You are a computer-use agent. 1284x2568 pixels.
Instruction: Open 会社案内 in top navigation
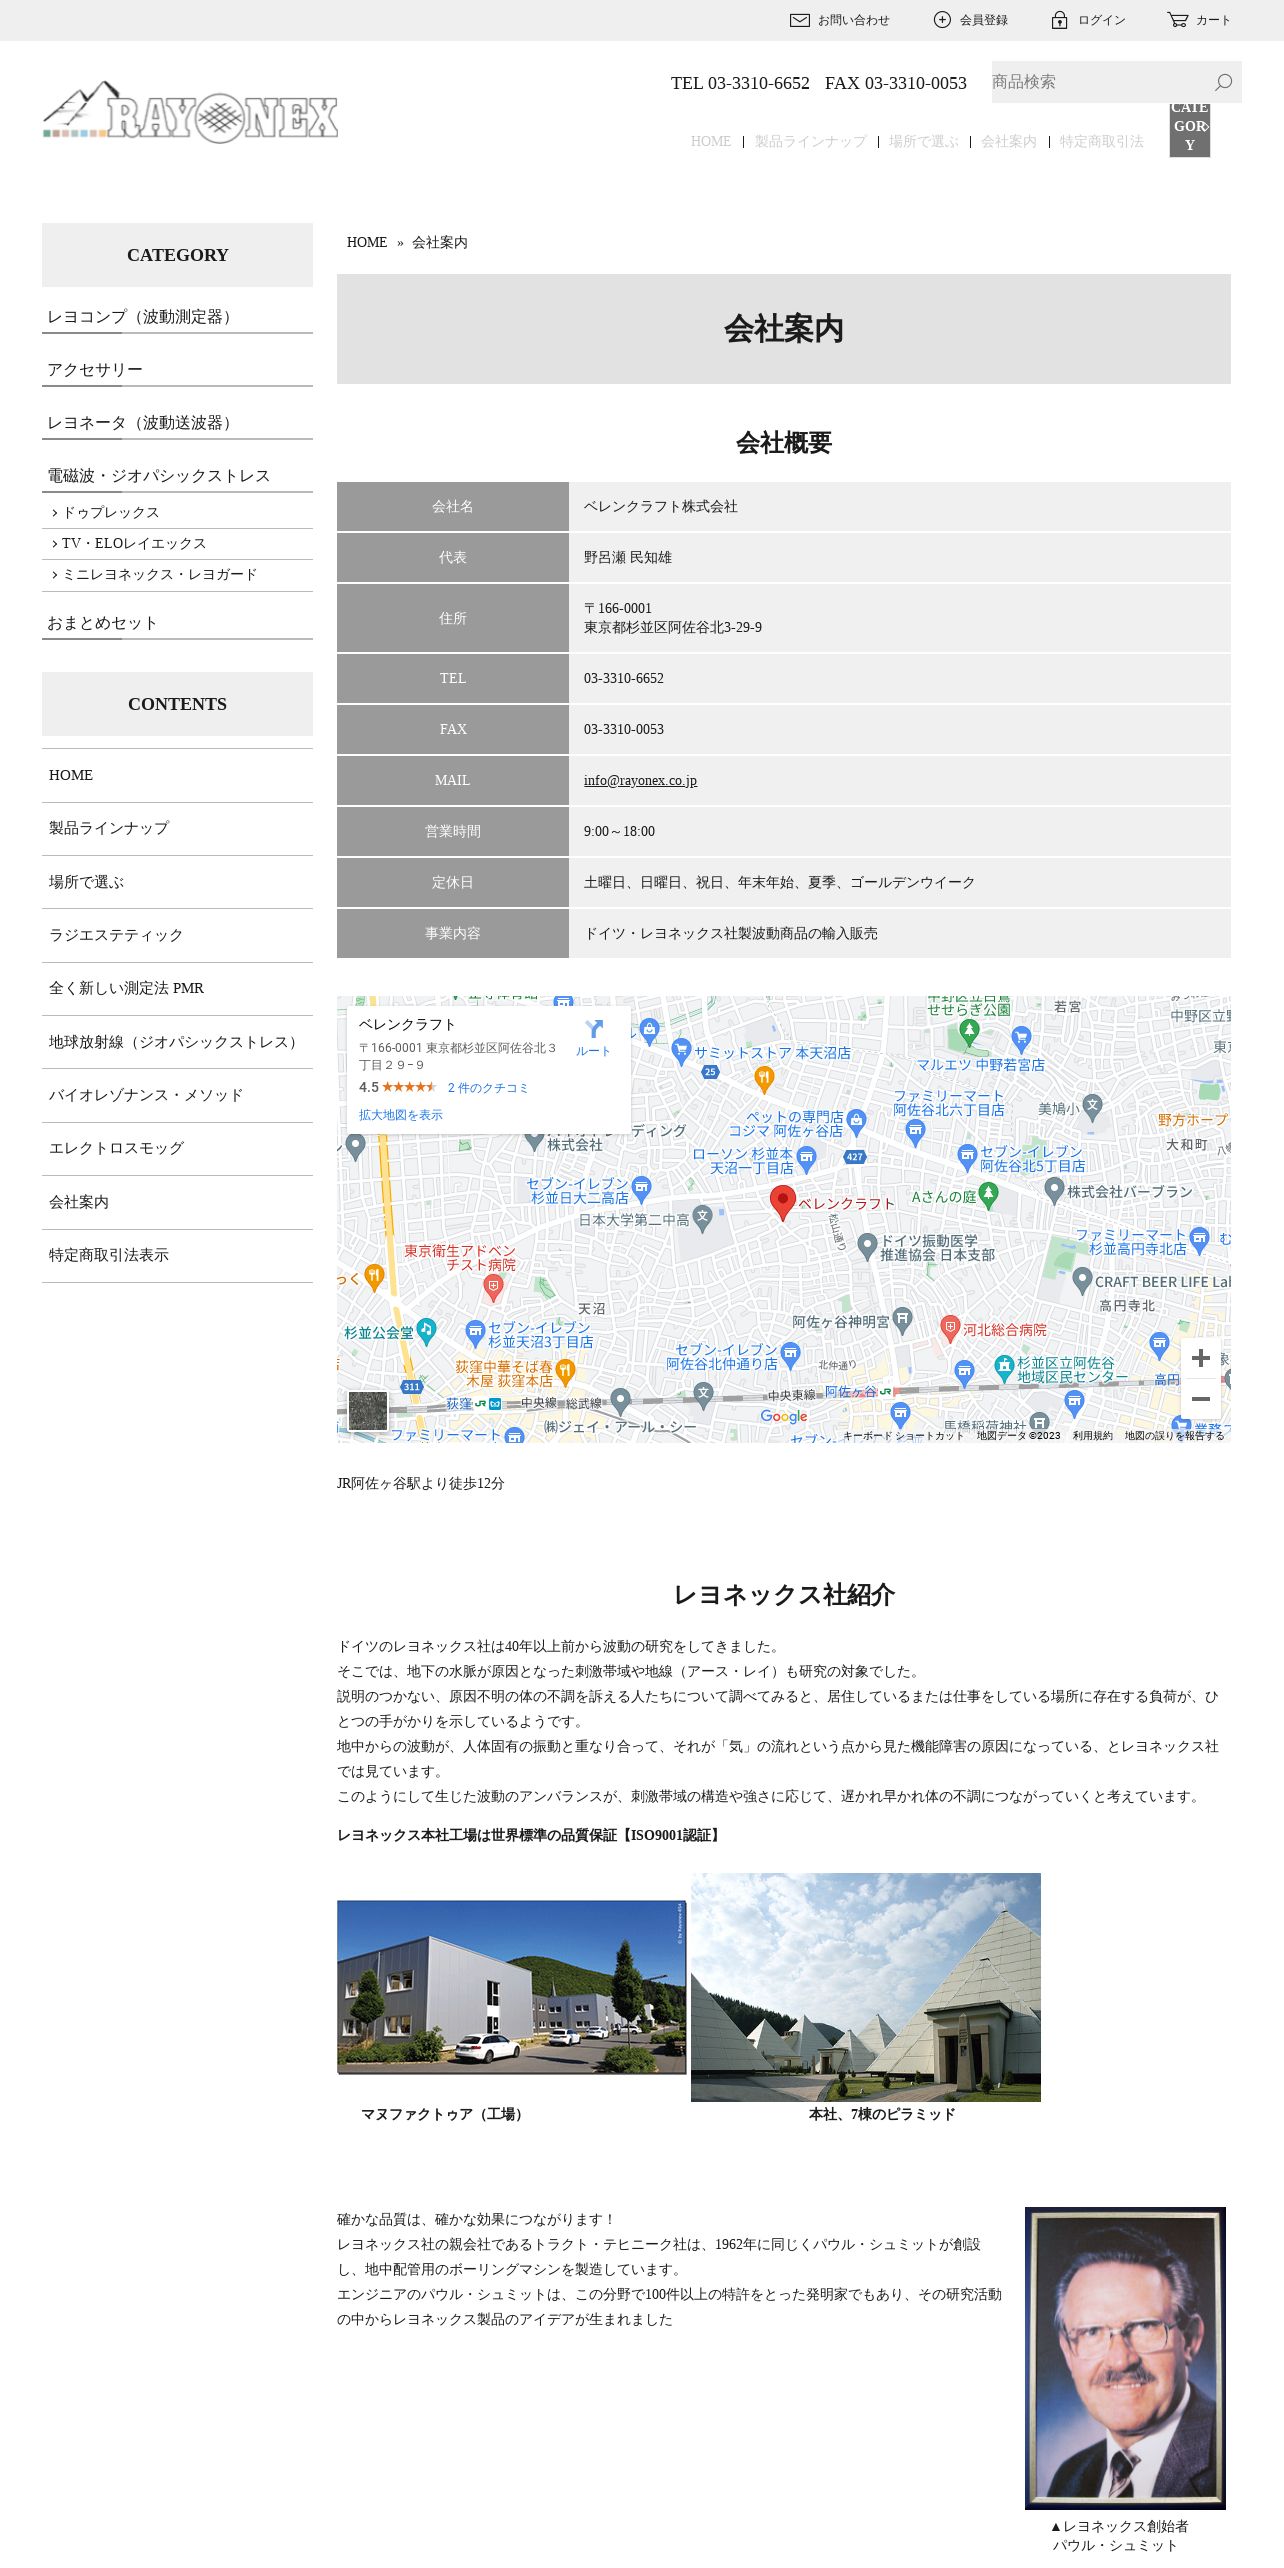point(1008,141)
